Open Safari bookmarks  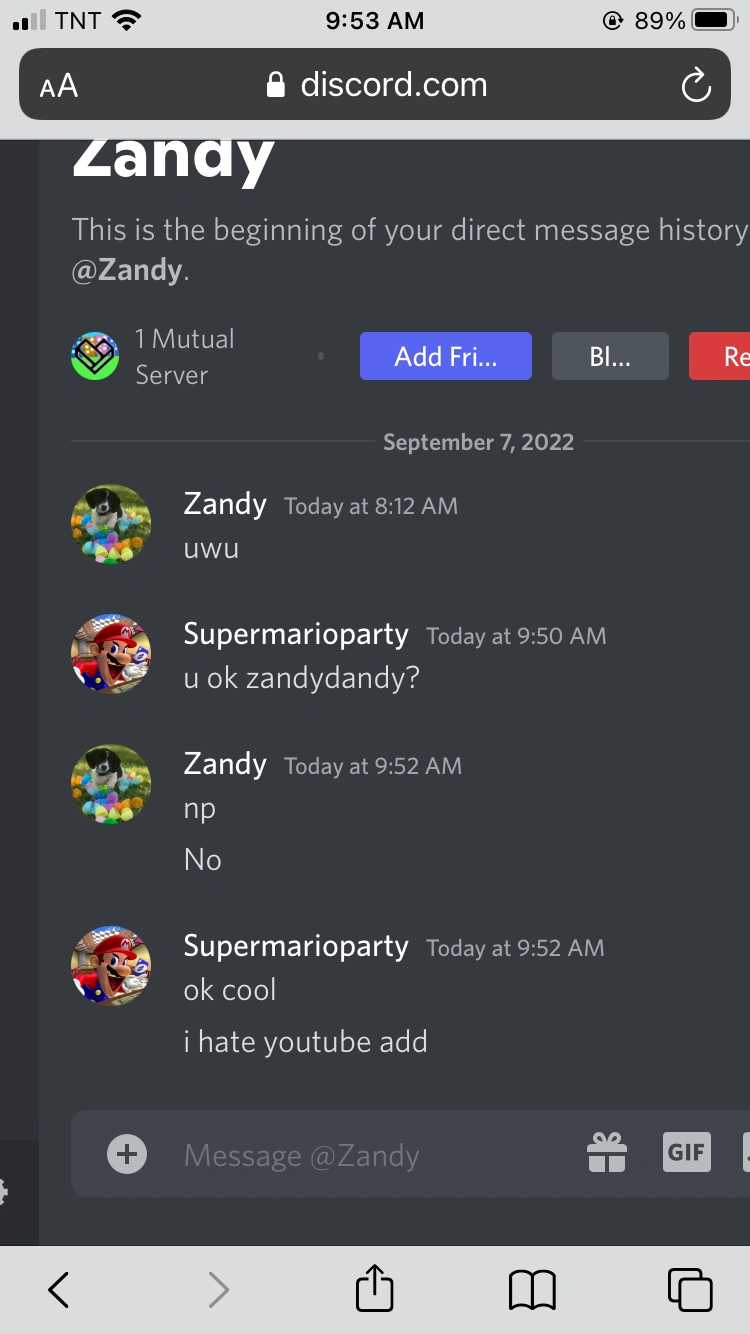(x=531, y=1289)
